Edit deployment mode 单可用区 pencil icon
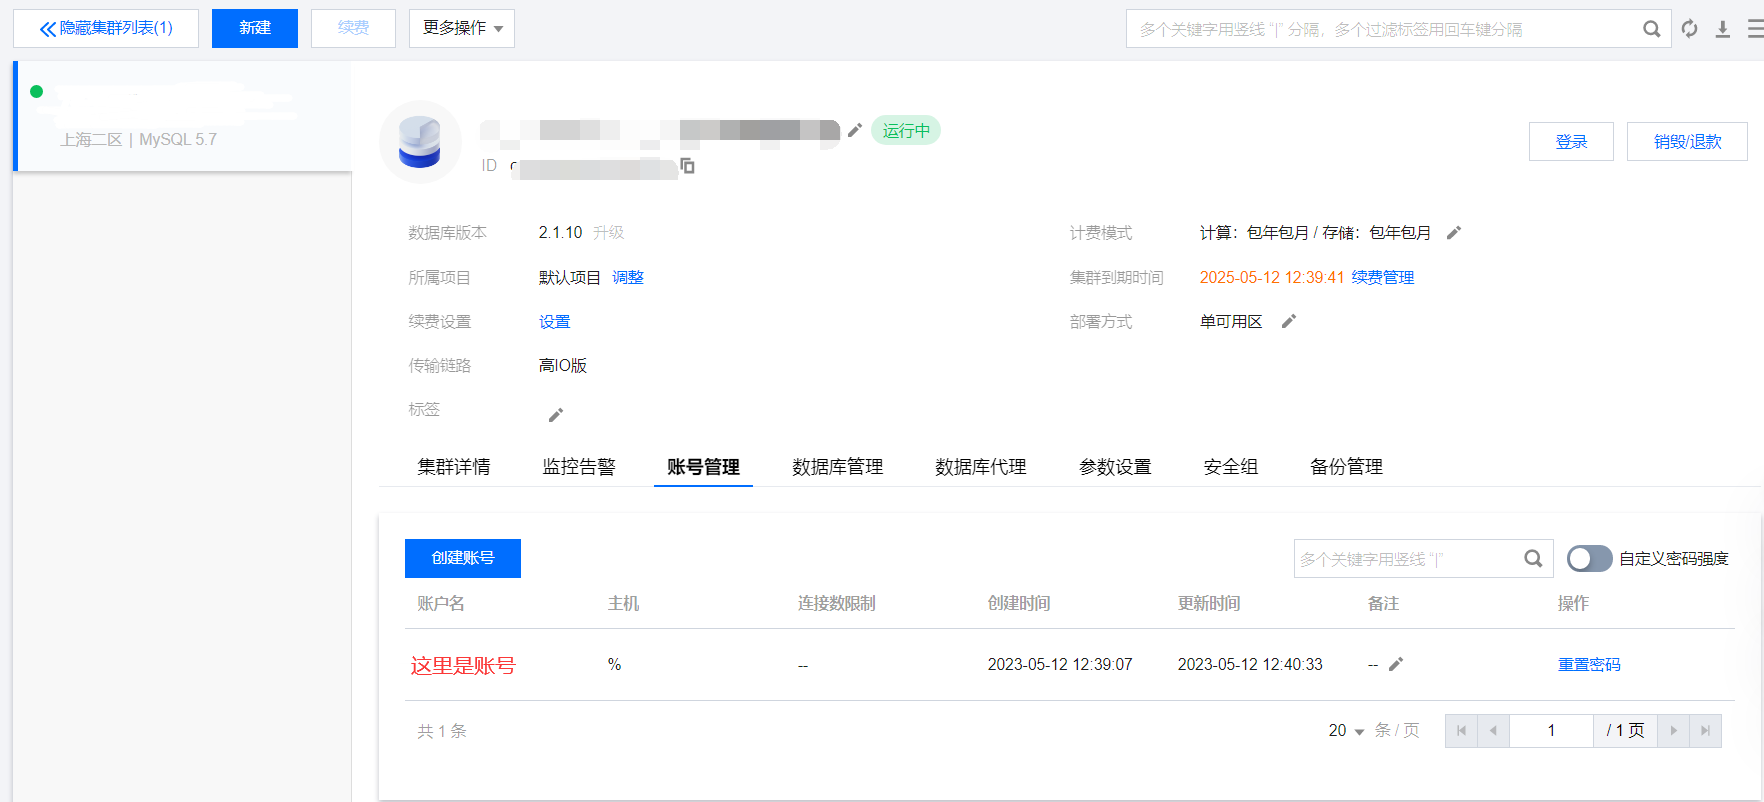This screenshot has width=1764, height=802. point(1289,321)
